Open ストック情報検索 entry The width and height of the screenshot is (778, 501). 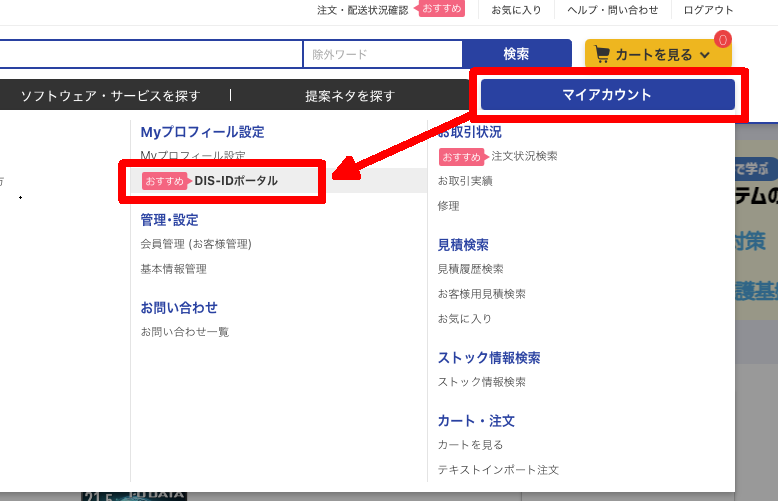[482, 381]
